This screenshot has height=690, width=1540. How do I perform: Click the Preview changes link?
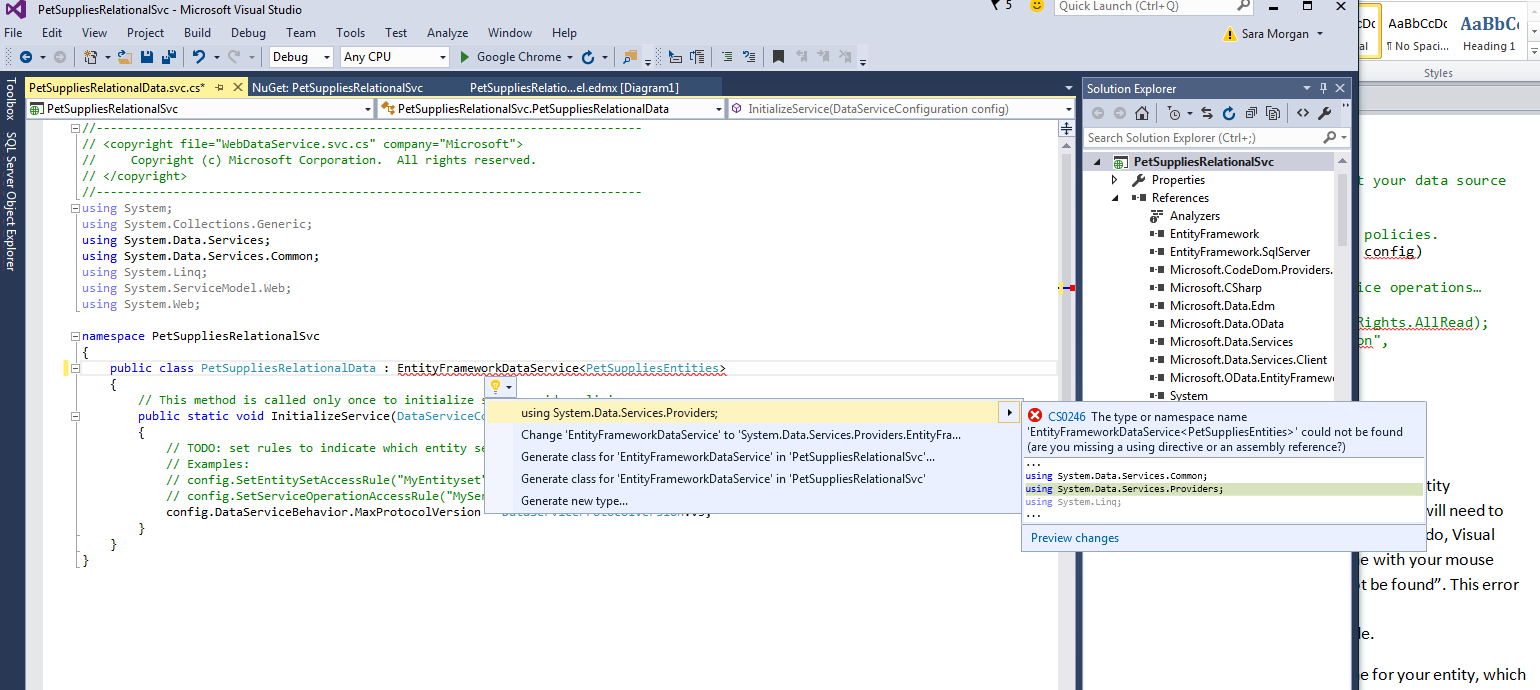tap(1075, 538)
